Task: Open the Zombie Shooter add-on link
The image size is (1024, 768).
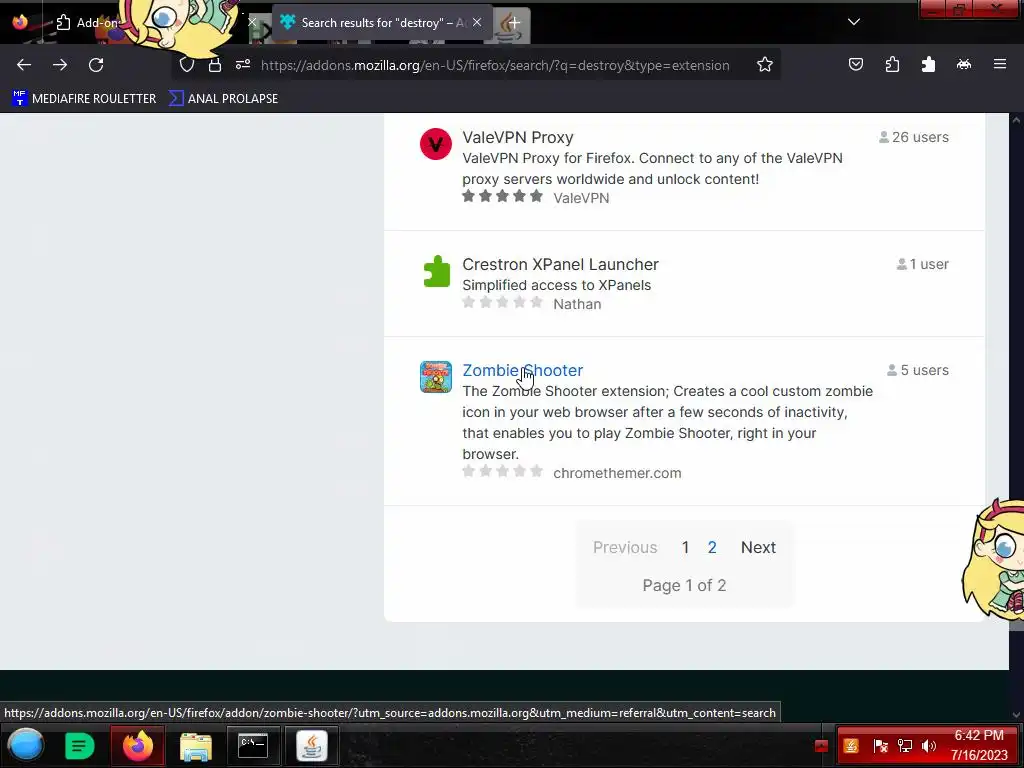Action: (x=522, y=370)
